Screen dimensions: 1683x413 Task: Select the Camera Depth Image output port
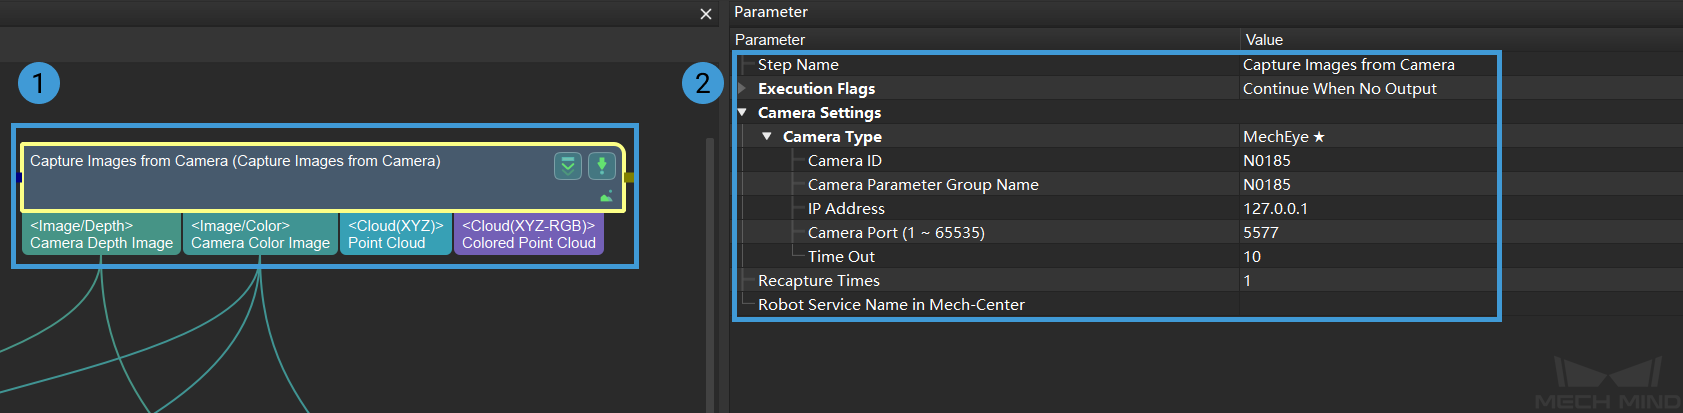tap(101, 235)
